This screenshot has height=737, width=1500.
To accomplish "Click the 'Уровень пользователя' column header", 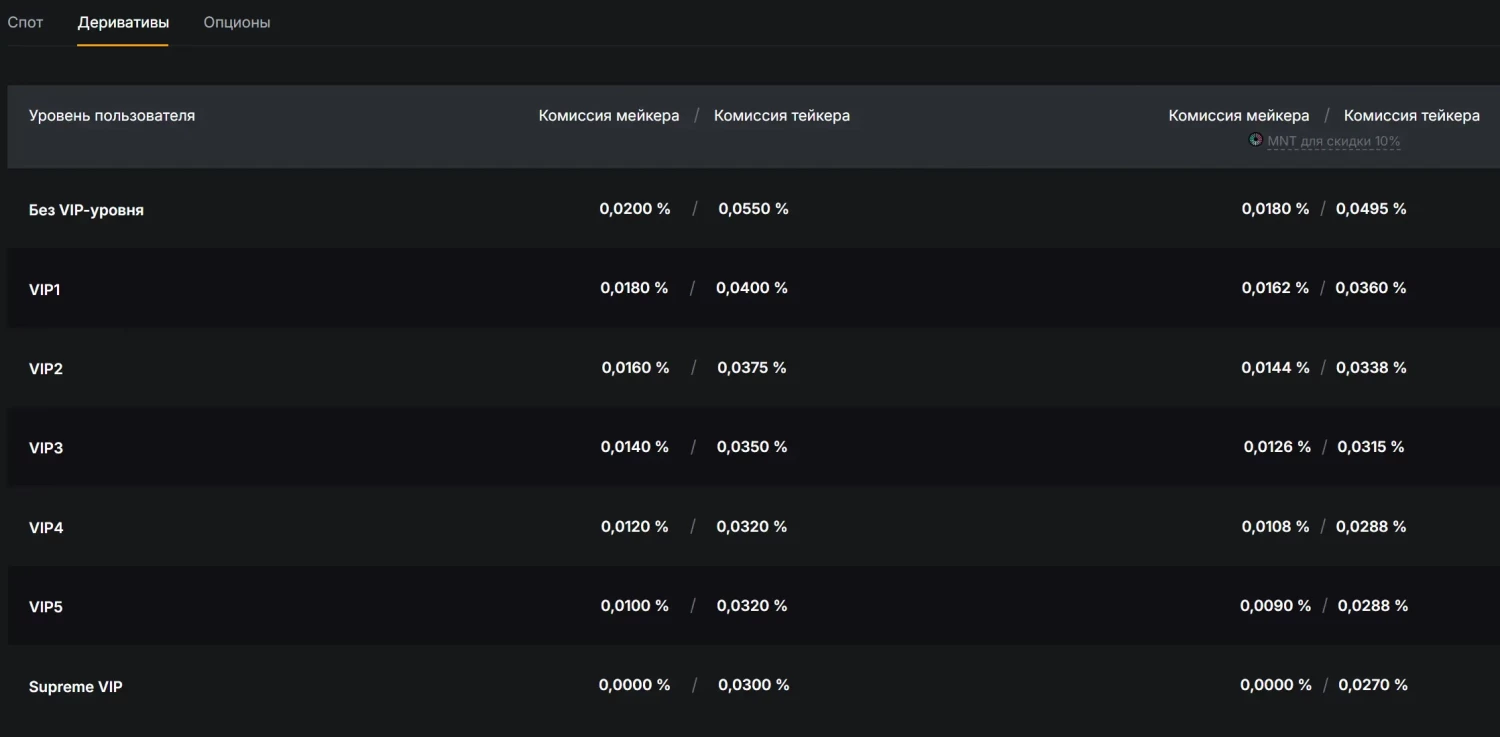I will pyautogui.click(x=112, y=115).
